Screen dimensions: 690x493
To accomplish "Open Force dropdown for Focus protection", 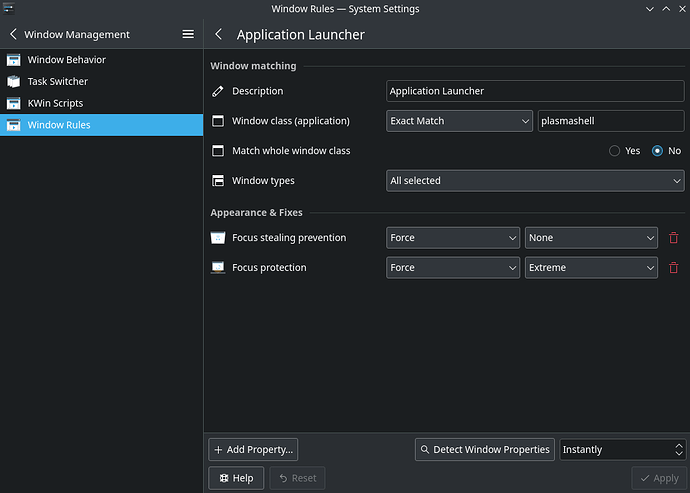I will coord(453,268).
